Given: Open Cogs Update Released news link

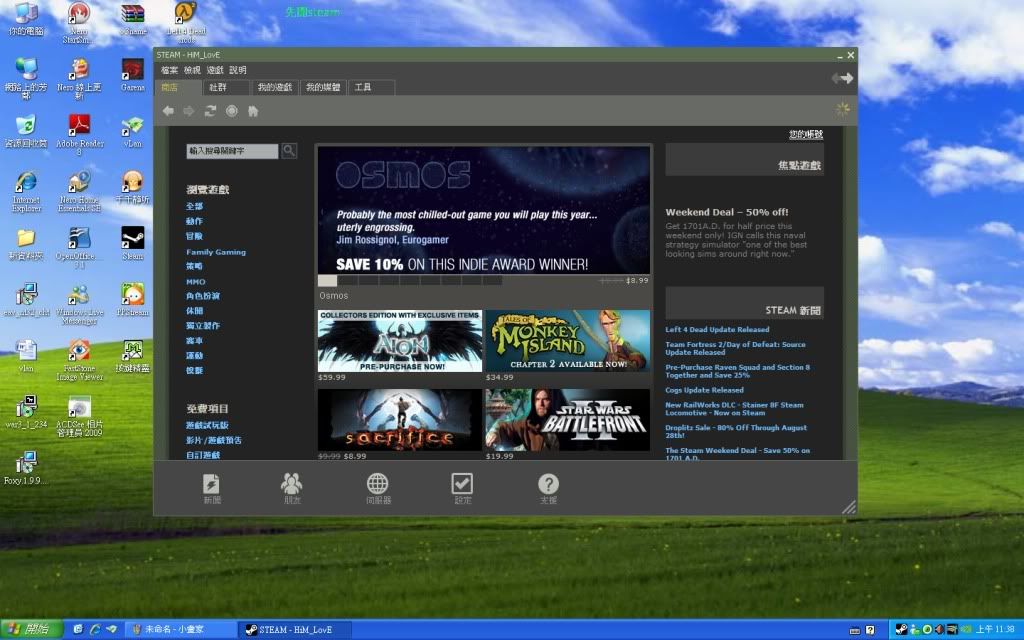Looking at the screenshot, I should coord(704,390).
